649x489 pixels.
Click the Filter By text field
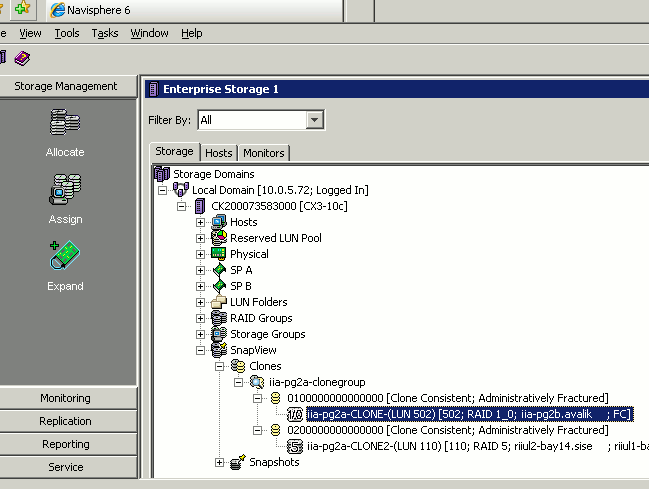pos(252,120)
